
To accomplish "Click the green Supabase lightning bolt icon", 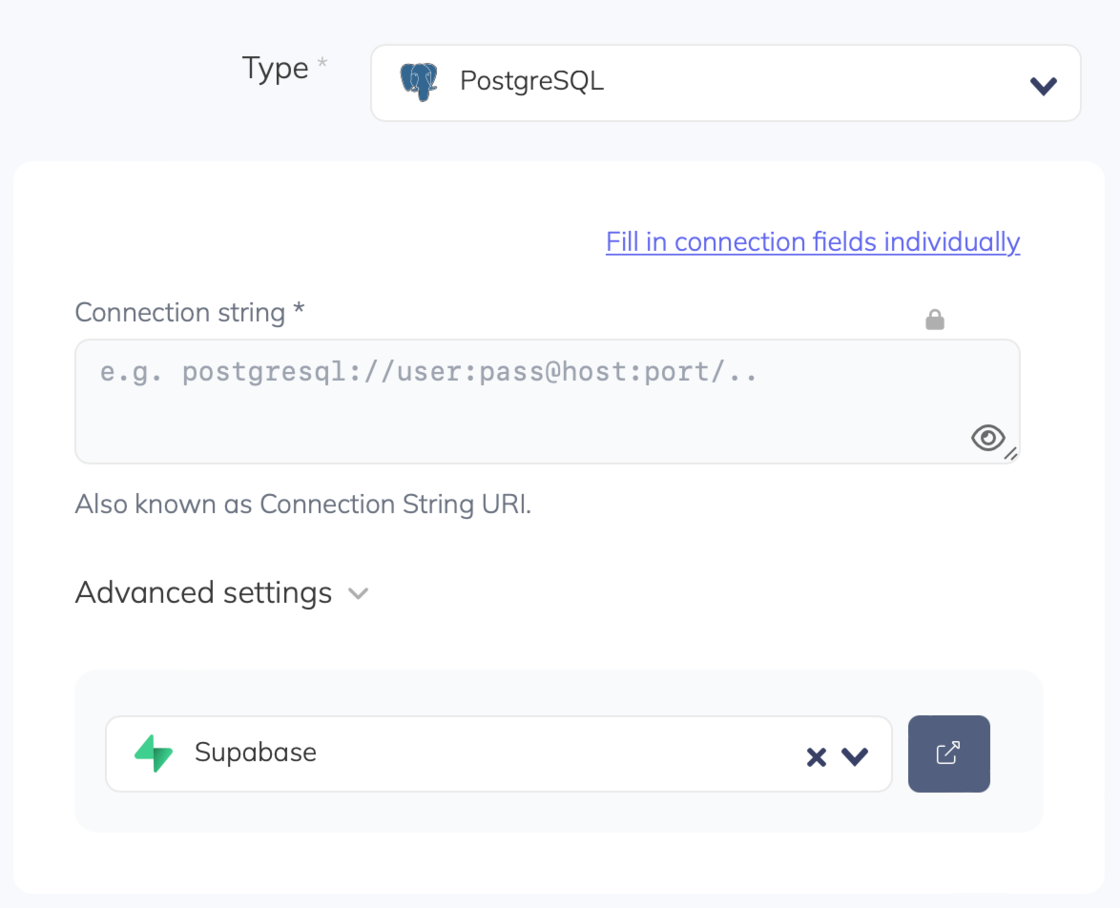I will (x=154, y=753).
